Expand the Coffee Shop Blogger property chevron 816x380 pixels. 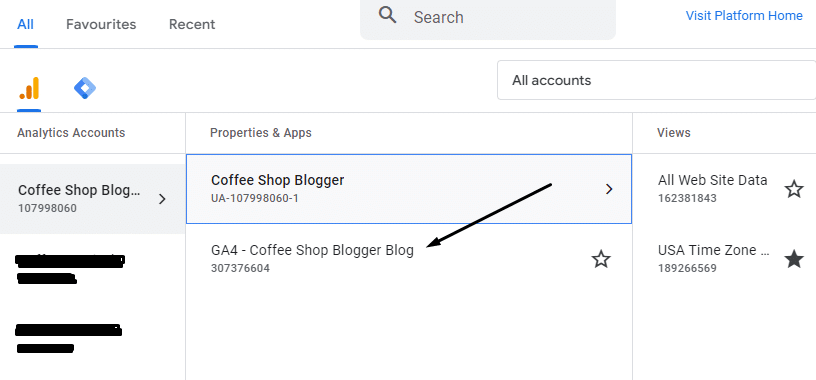tap(609, 189)
